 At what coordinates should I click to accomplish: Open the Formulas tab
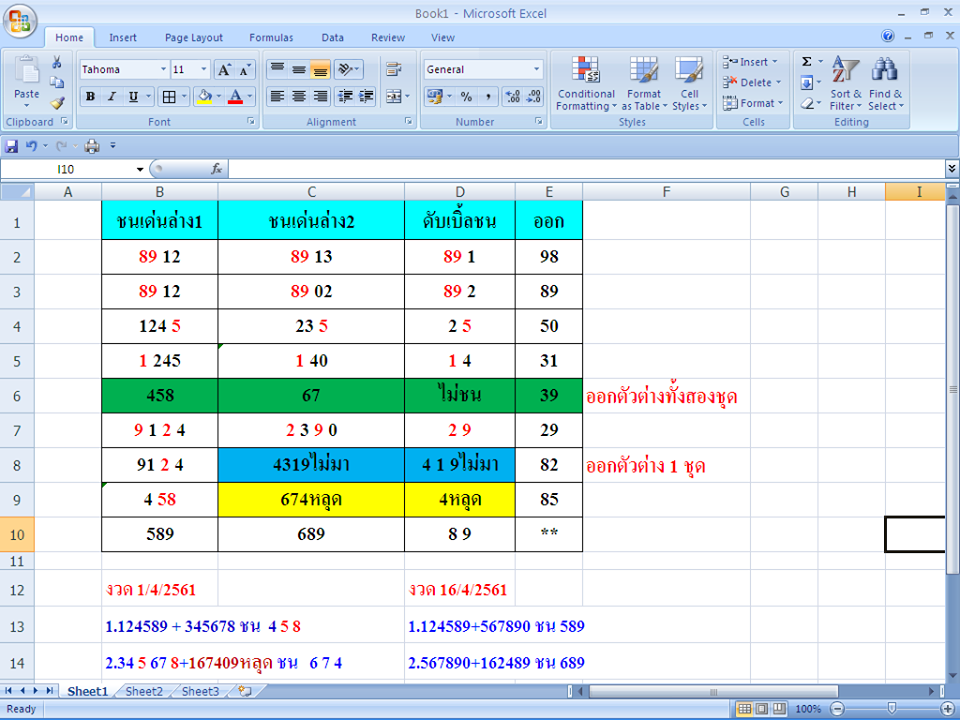click(271, 37)
